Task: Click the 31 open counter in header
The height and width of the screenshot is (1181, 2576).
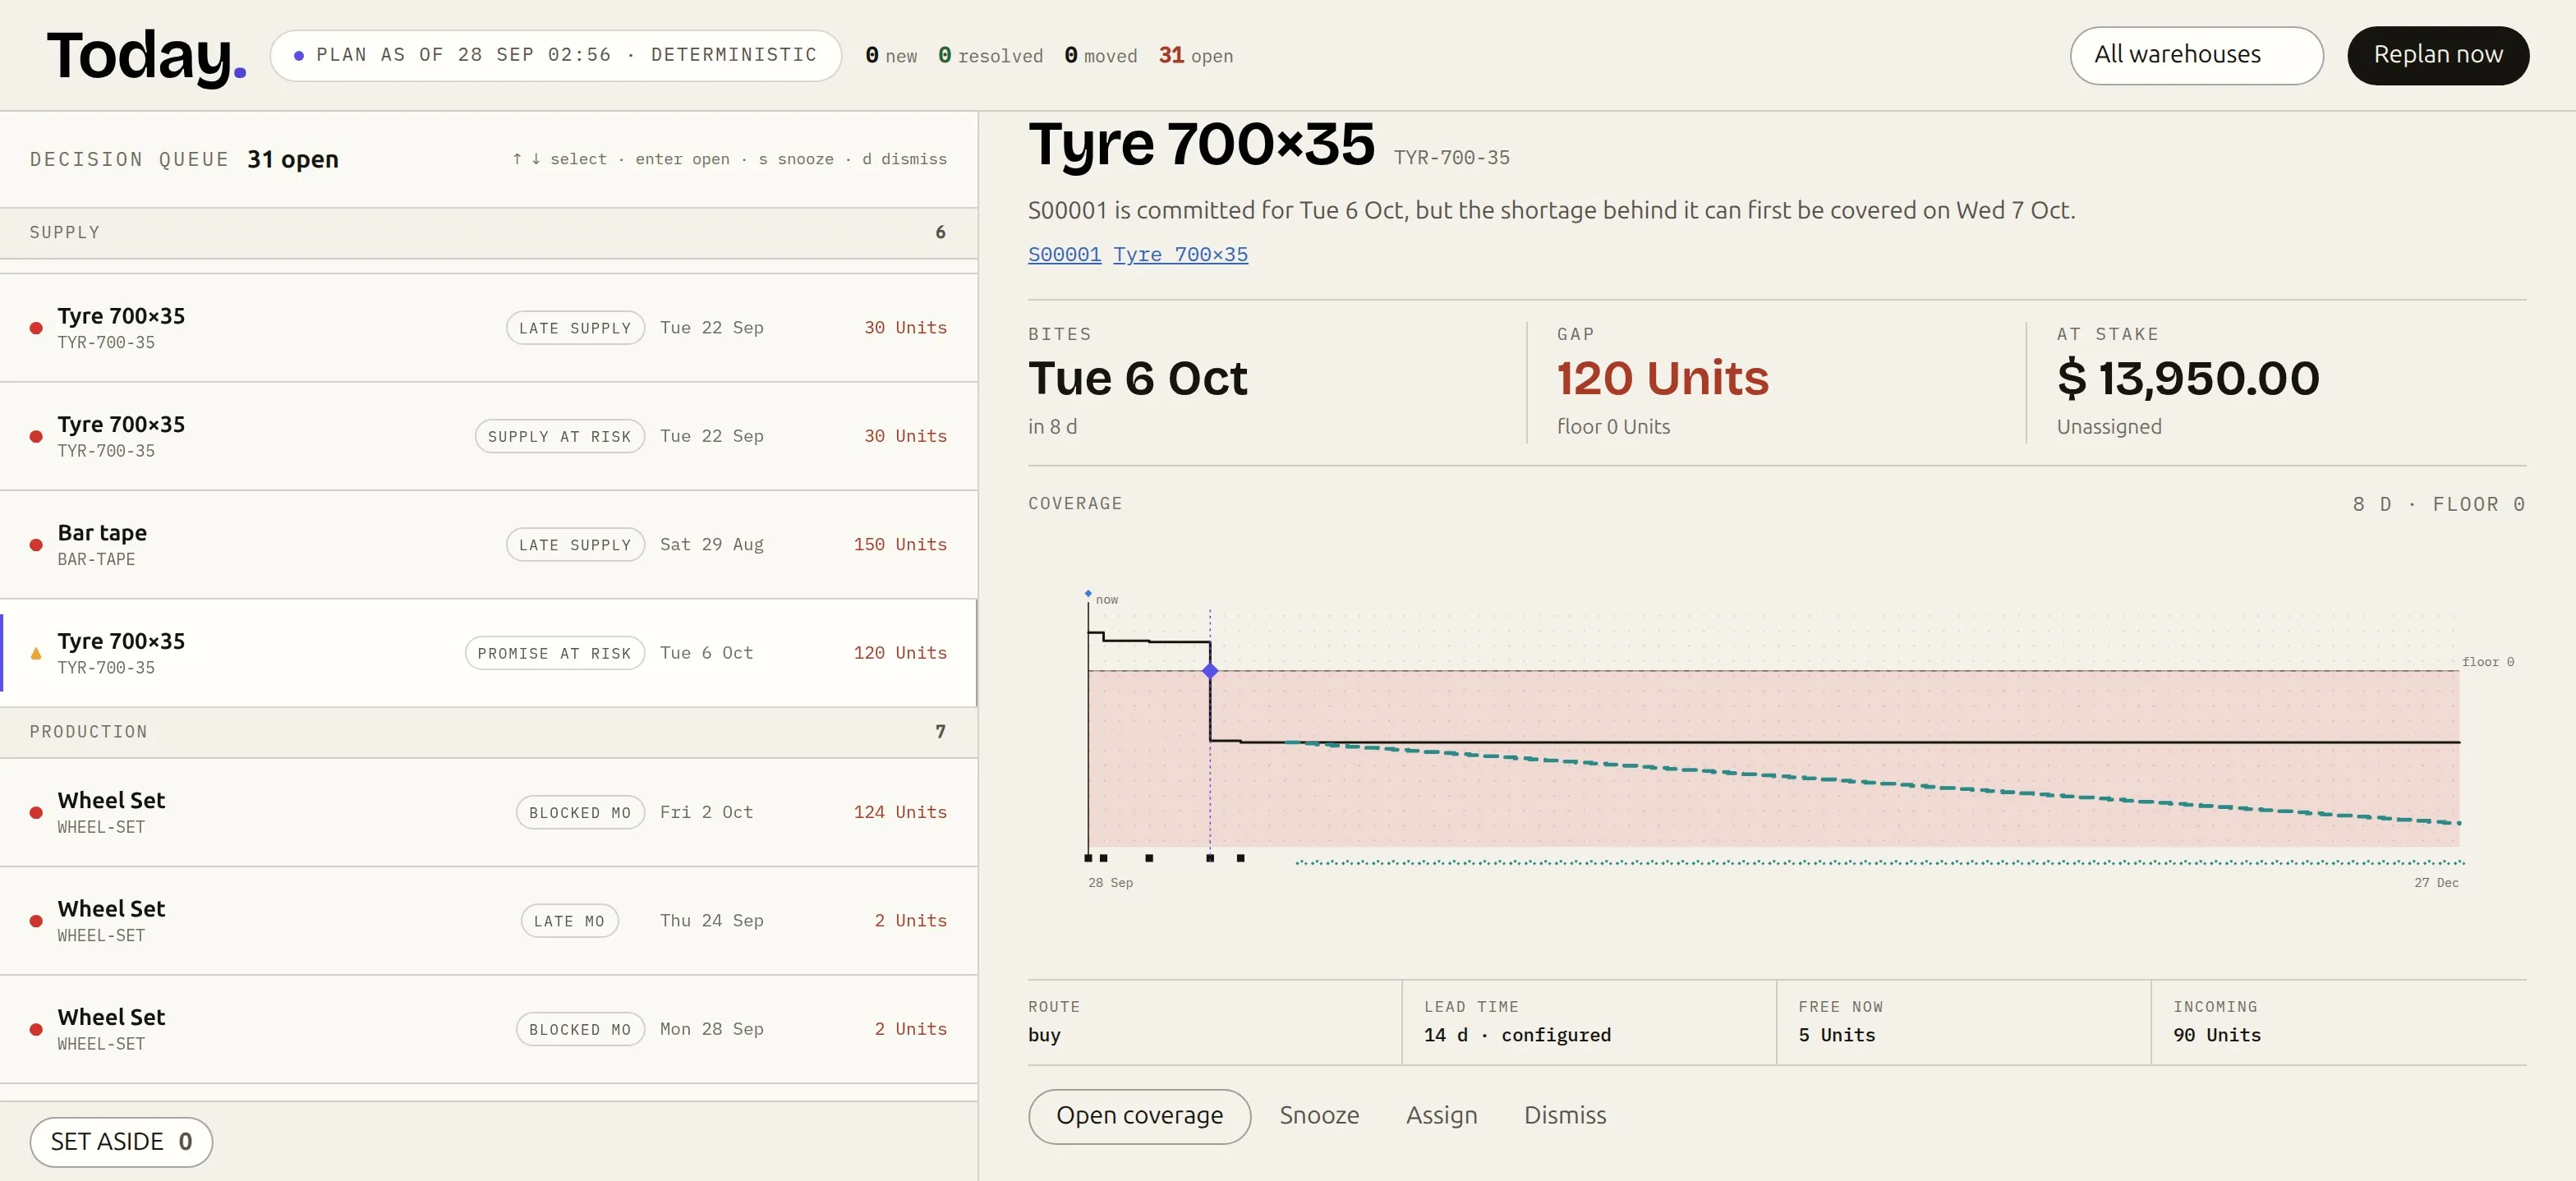Action: [x=1195, y=56]
